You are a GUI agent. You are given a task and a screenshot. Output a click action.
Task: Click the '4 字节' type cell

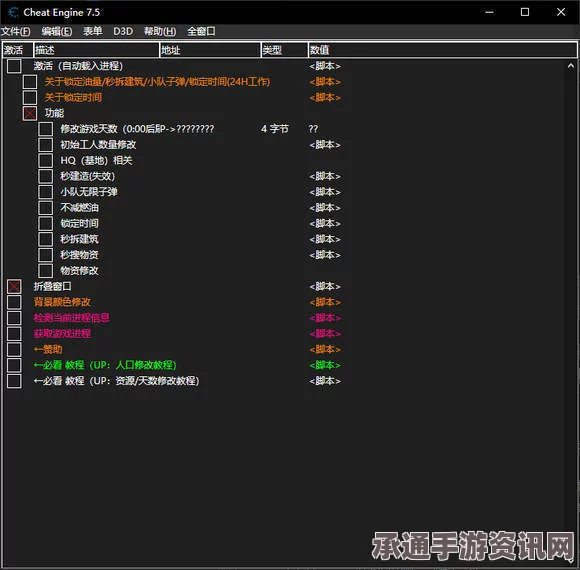pos(275,129)
